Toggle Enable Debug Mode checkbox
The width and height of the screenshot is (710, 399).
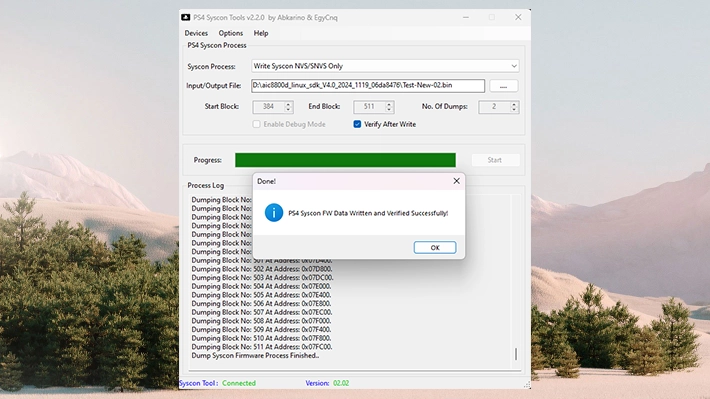(x=256, y=124)
